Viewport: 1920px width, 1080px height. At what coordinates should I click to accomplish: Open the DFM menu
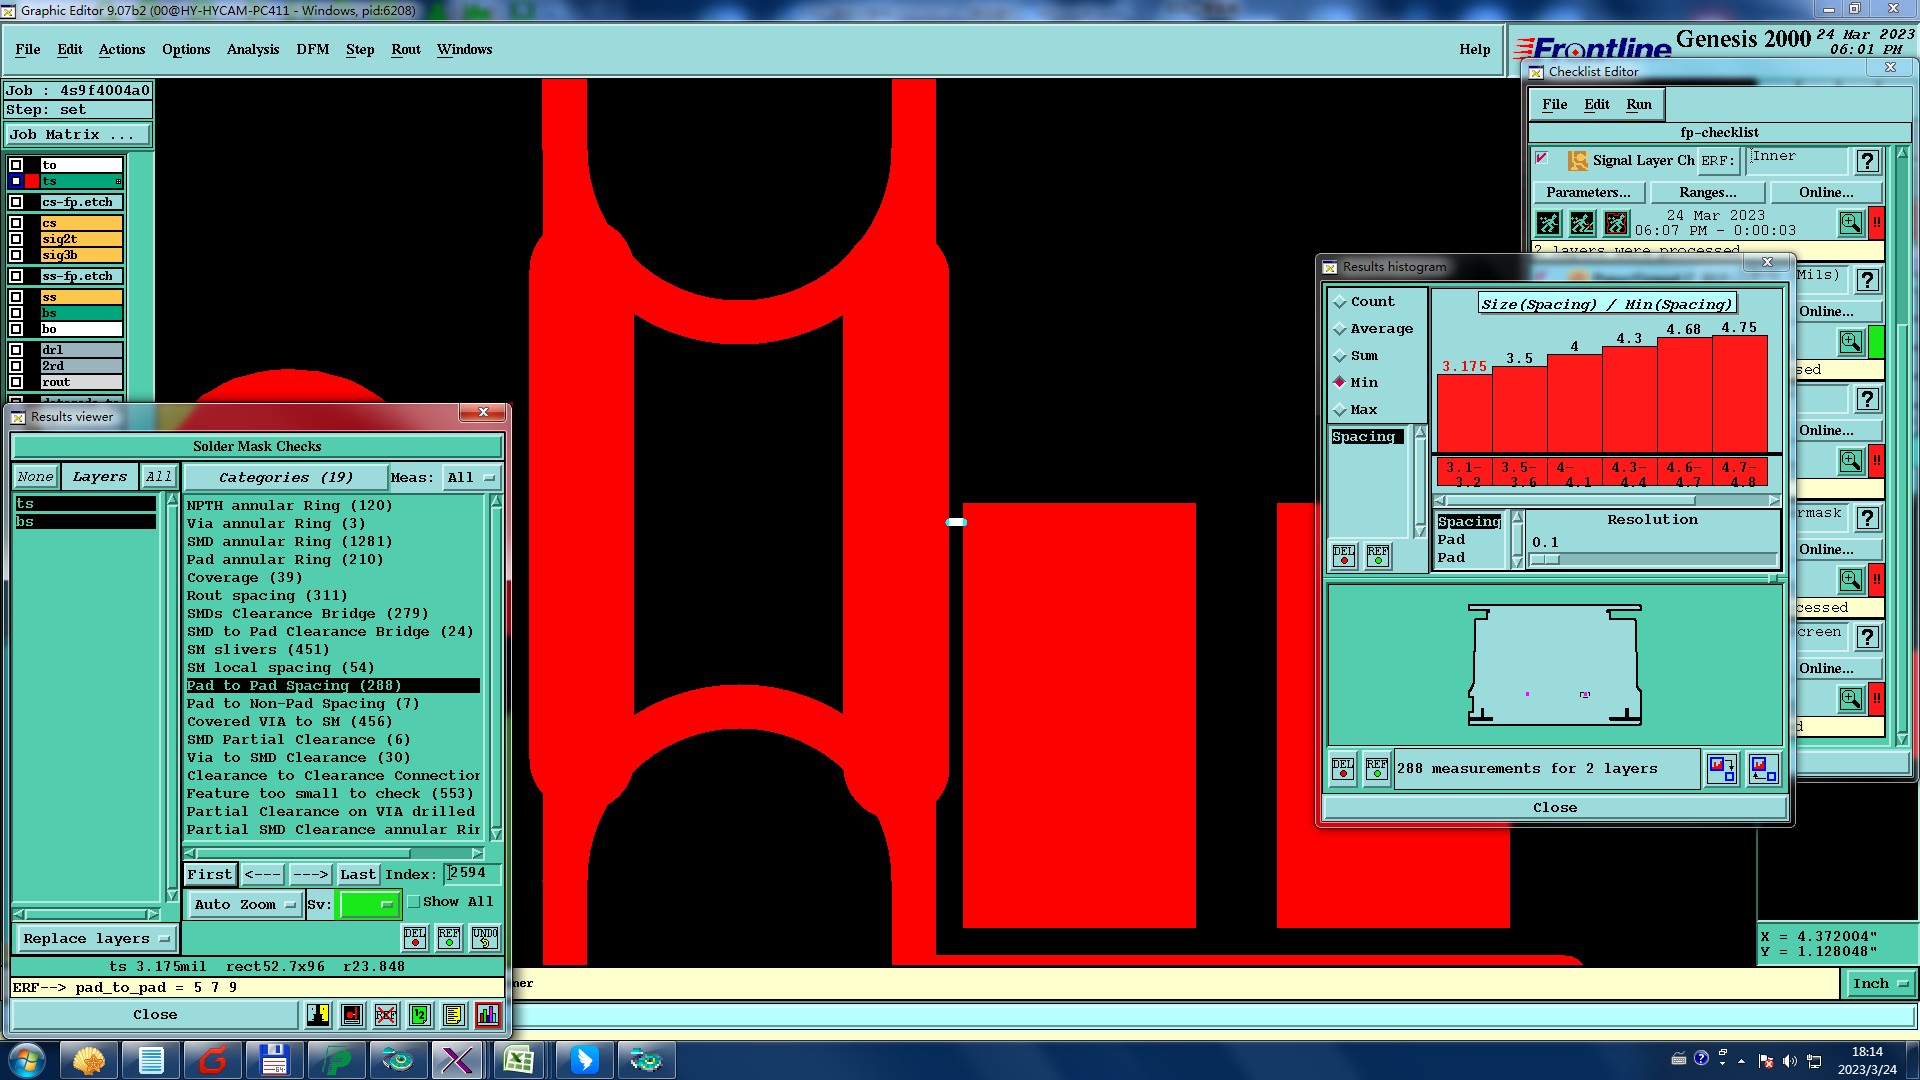click(312, 49)
